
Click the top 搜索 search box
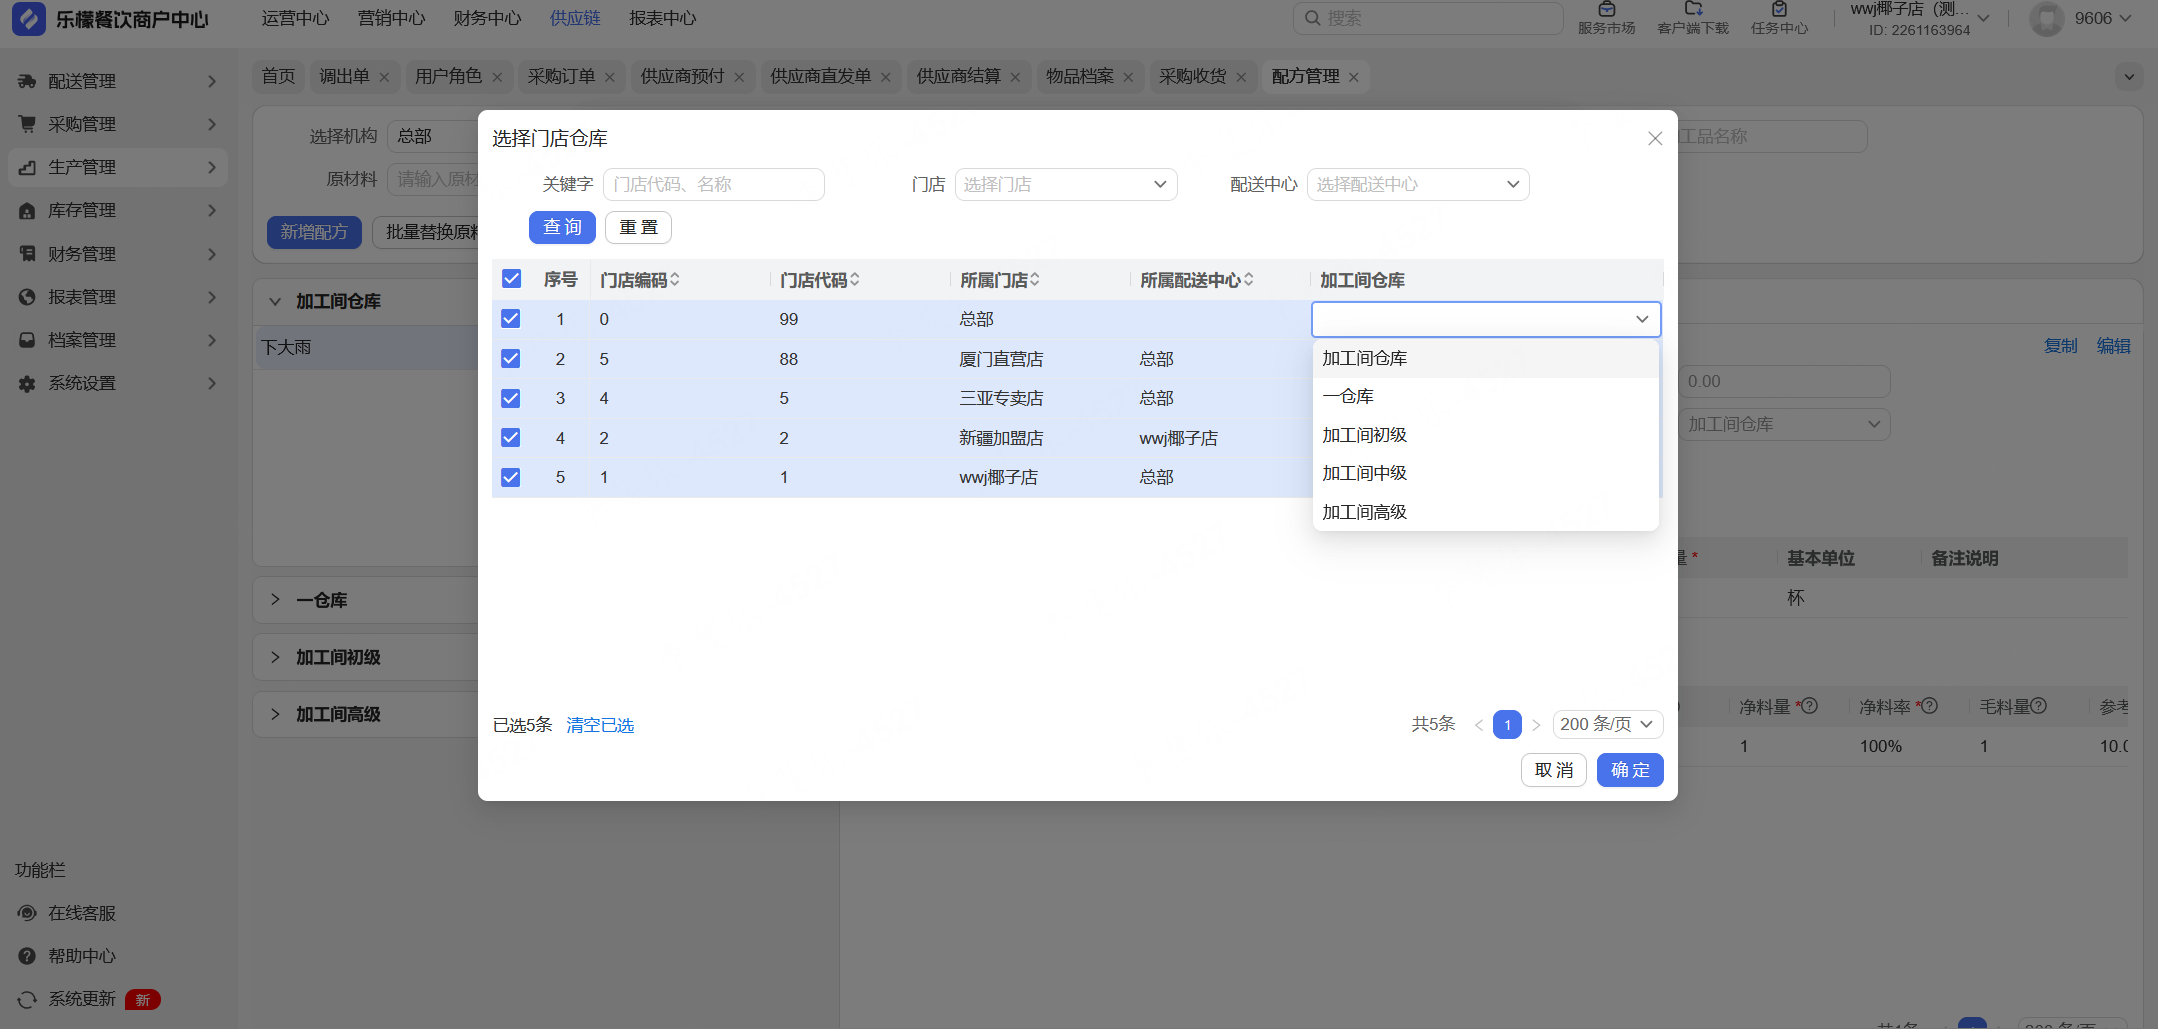(1428, 18)
